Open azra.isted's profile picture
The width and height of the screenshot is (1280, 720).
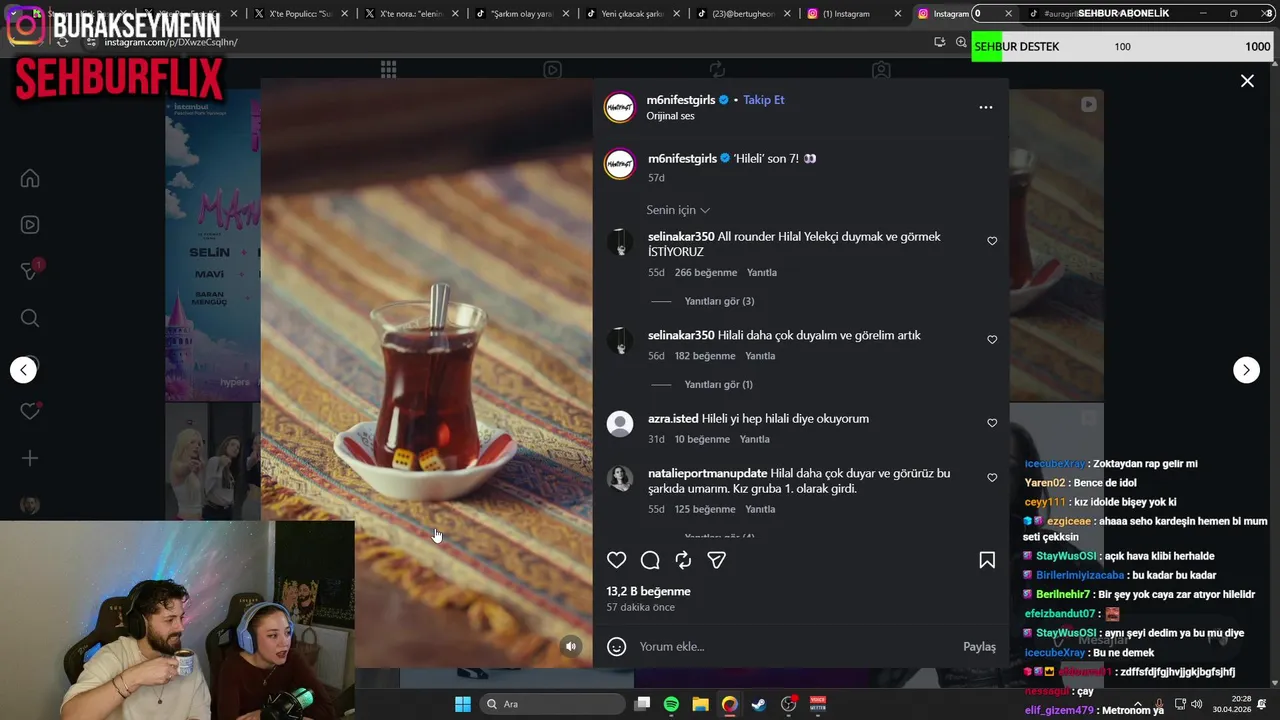click(620, 424)
